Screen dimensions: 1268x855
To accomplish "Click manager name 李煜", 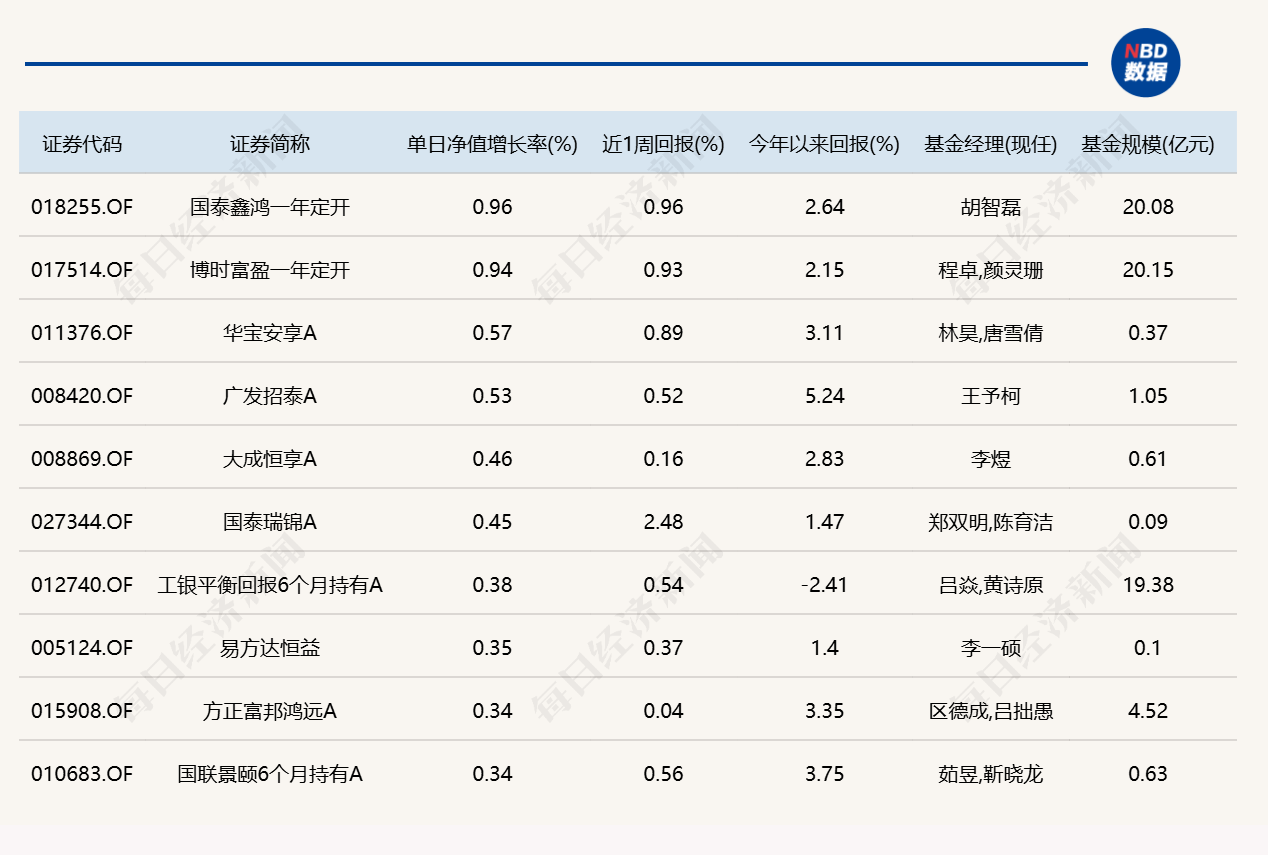I will click(990, 459).
